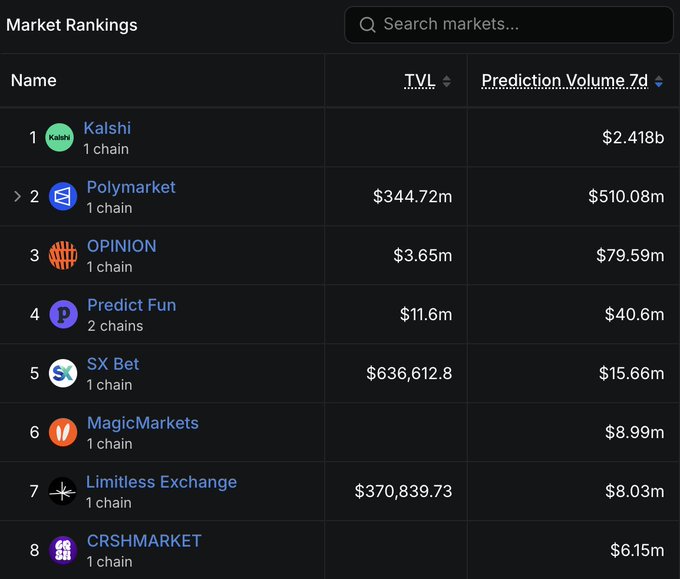Click rank number 8 beside CRSHMARKET

point(34,550)
